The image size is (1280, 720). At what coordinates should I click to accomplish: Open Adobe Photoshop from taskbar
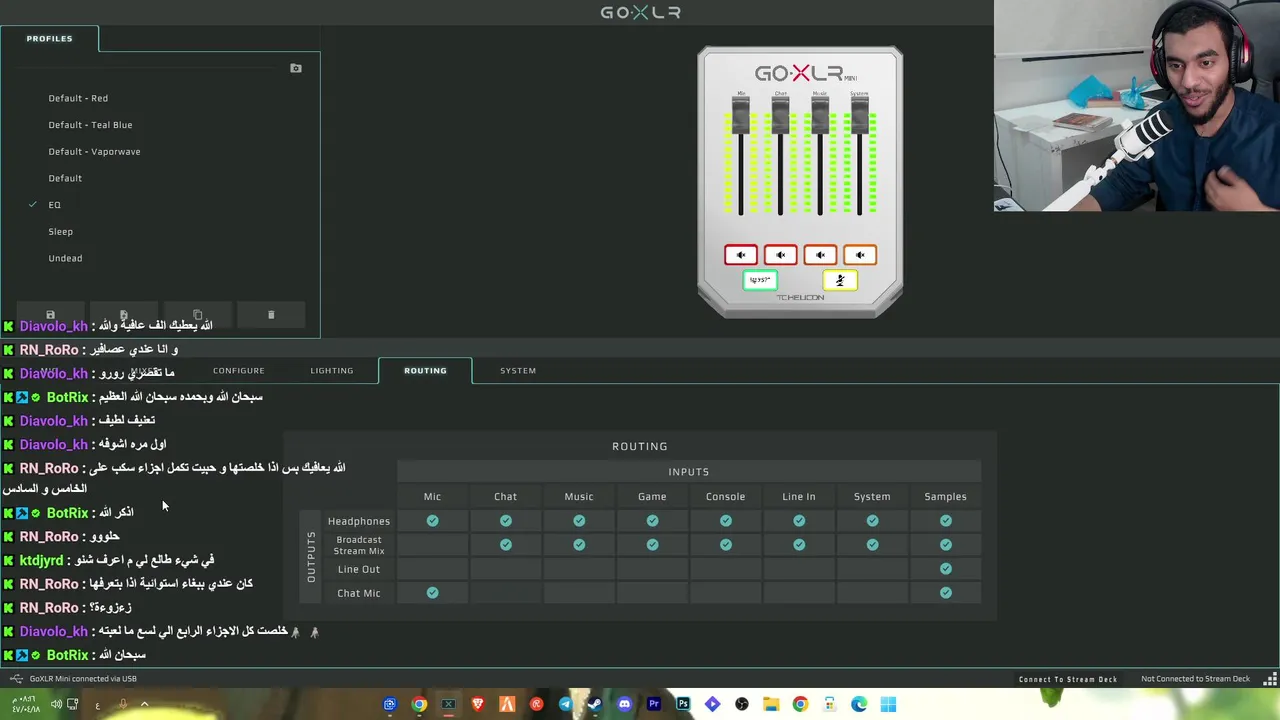tap(683, 704)
